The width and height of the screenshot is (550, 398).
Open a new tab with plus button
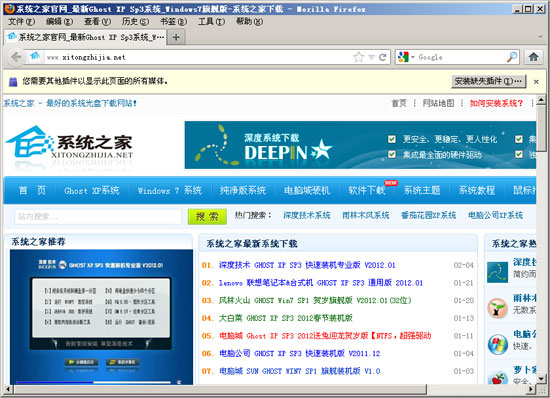pos(176,37)
